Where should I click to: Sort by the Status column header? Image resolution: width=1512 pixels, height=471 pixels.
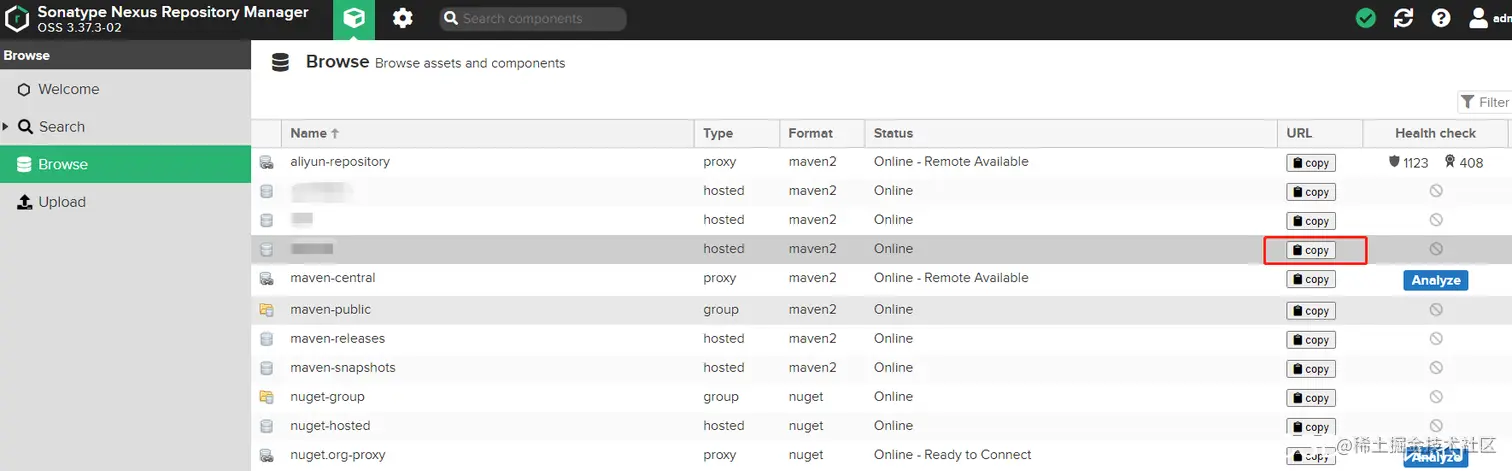point(1071,133)
